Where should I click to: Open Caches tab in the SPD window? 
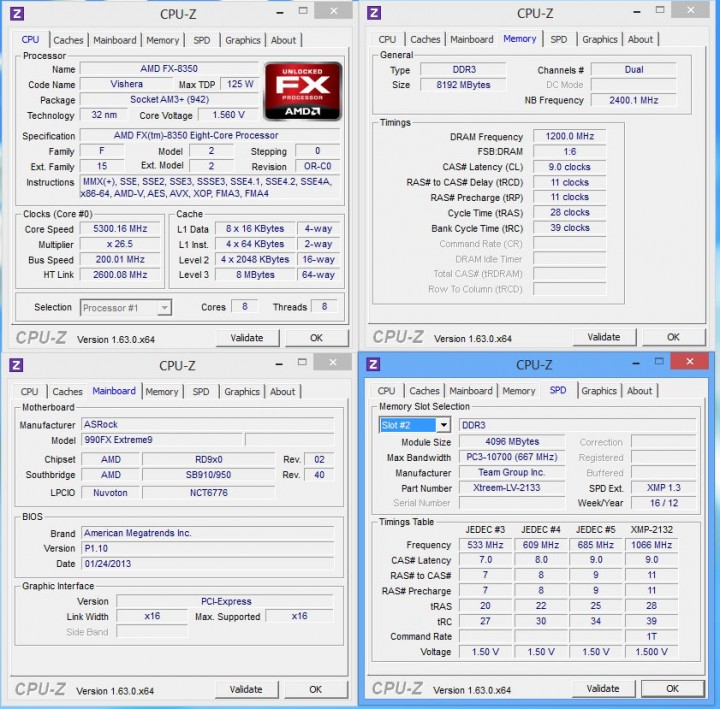coord(424,391)
